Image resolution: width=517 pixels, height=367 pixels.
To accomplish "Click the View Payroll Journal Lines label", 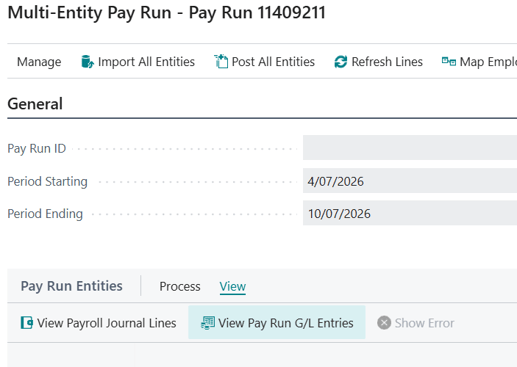I will coord(107,323).
